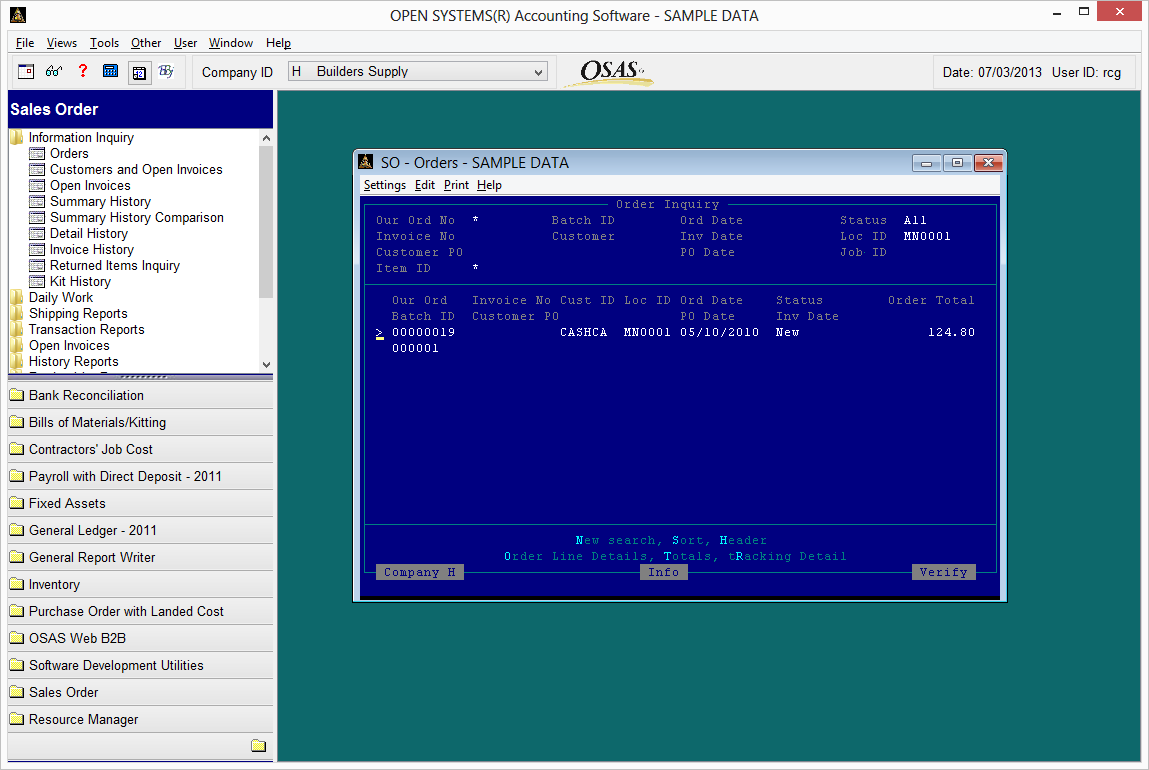Click the eyeglasses view icon
The width and height of the screenshot is (1149, 770).
coord(53,71)
